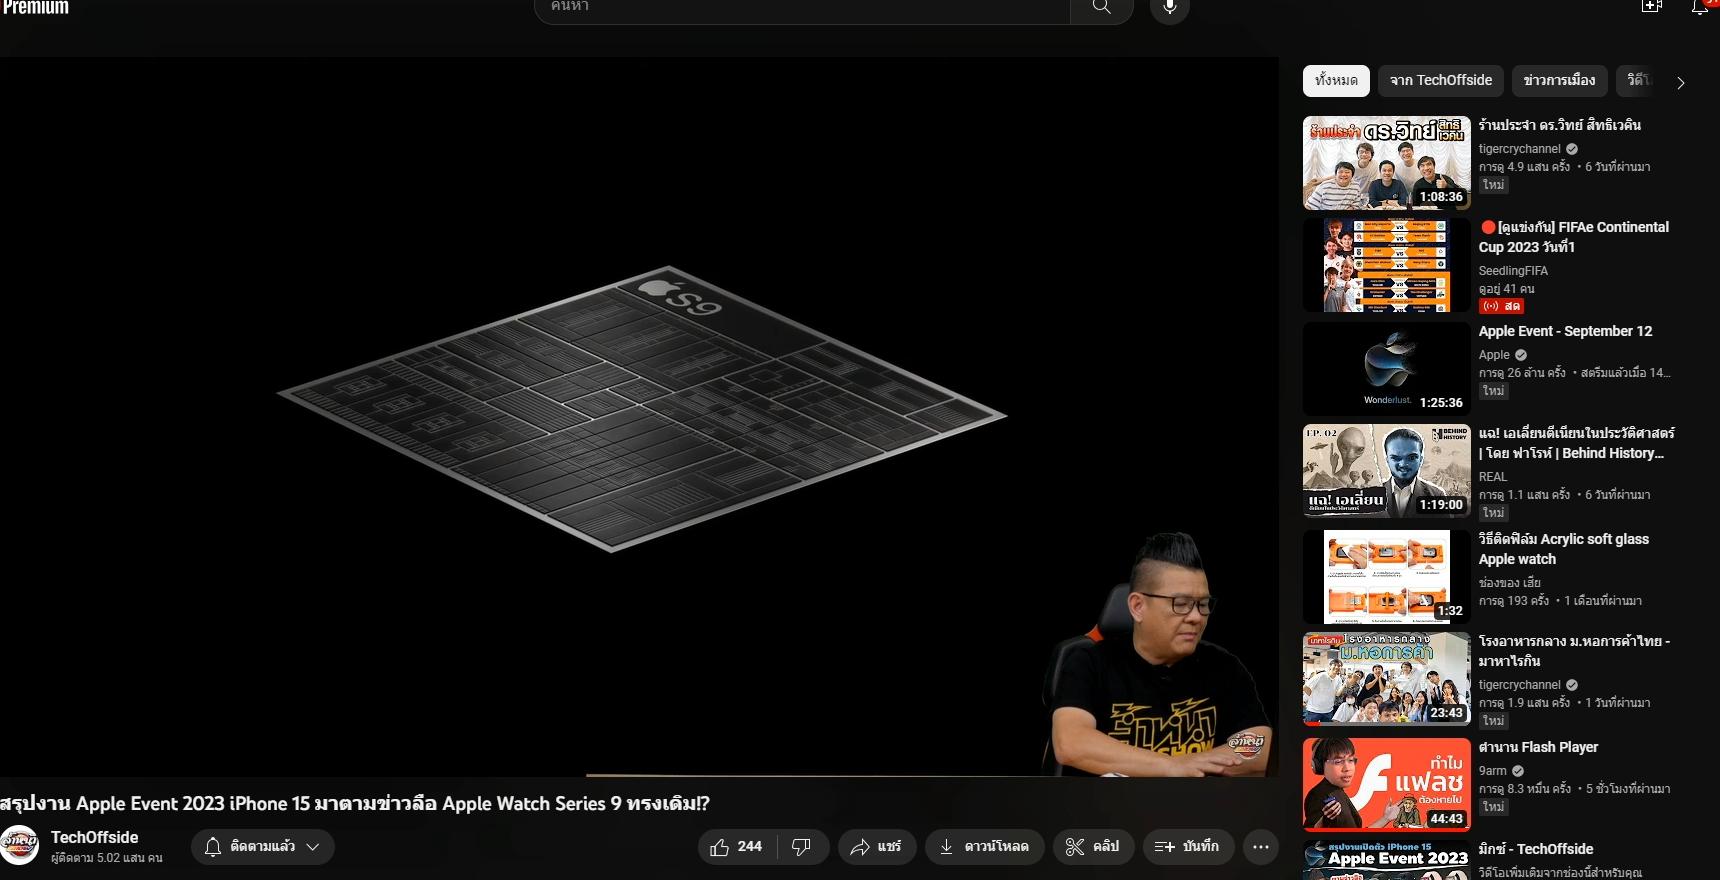Click the video title สรุปงาน Apple Event 2023
The image size is (1720, 880).
[355, 803]
